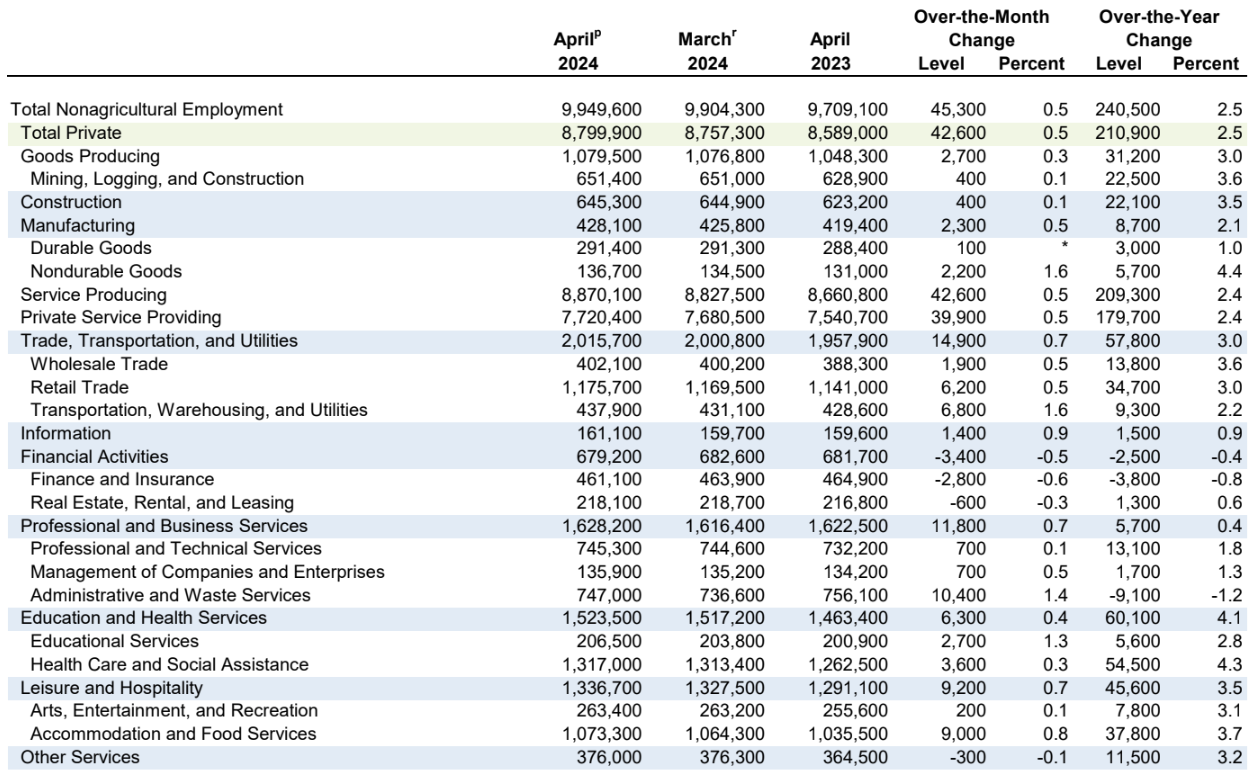Click the Over-the-Month Change header
Viewport: 1252px width, 772px height.
983,30
